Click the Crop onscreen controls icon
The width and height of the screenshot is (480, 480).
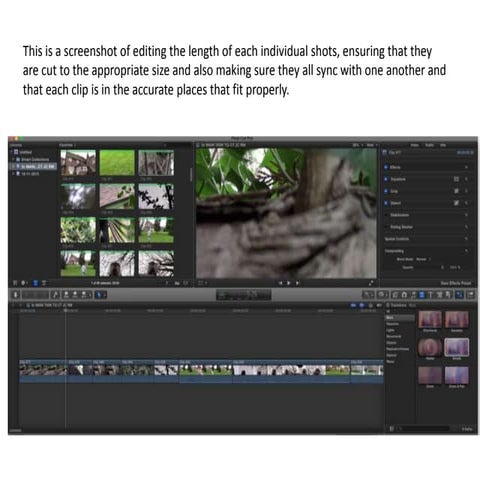tap(456, 191)
